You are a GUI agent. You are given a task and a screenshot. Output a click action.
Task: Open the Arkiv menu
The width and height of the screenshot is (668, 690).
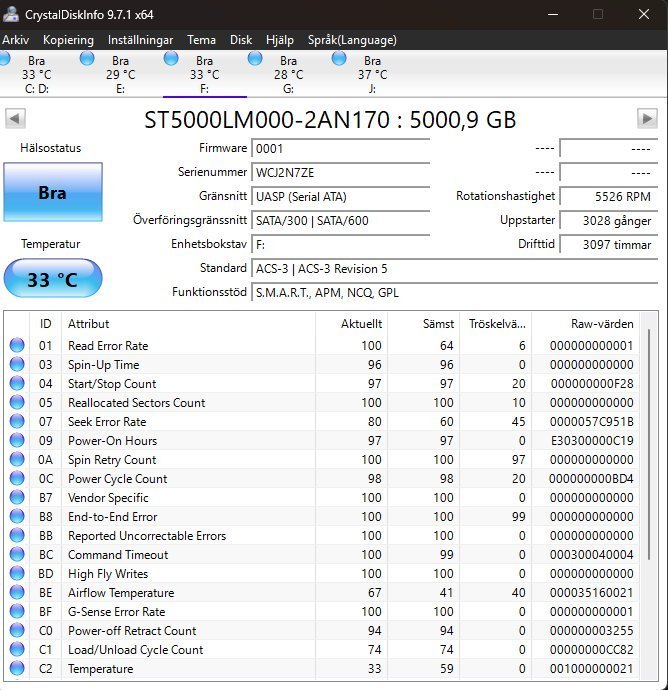(15, 40)
